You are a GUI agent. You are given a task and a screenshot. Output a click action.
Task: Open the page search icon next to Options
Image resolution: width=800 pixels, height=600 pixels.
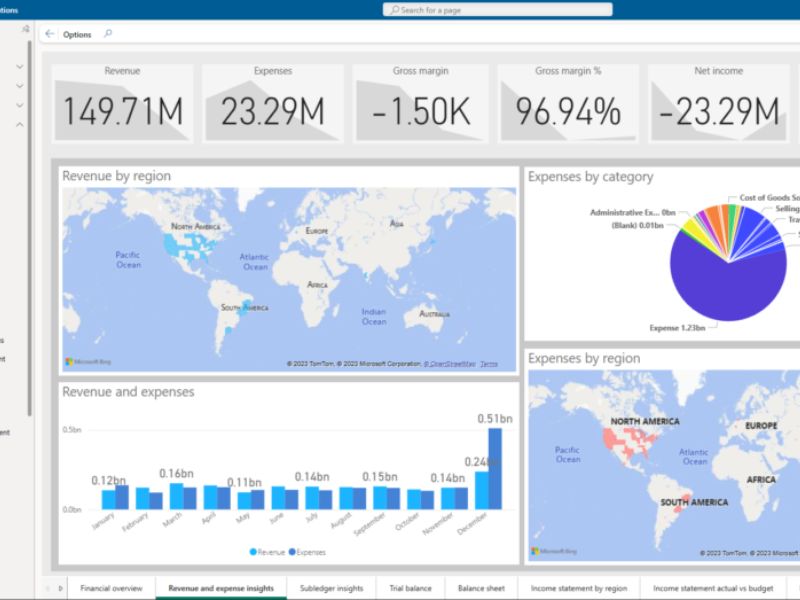pyautogui.click(x=108, y=34)
